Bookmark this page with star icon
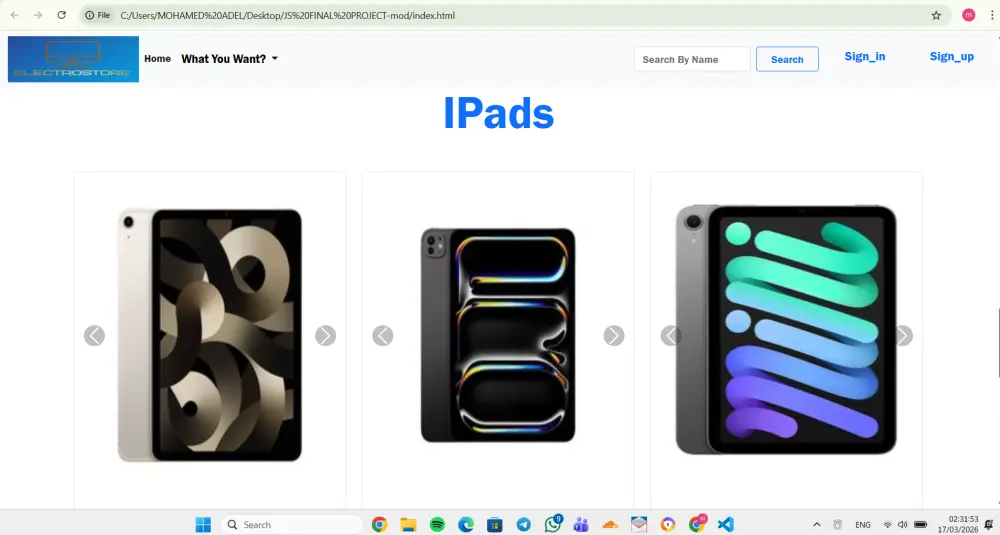1000x535 pixels. (936, 15)
